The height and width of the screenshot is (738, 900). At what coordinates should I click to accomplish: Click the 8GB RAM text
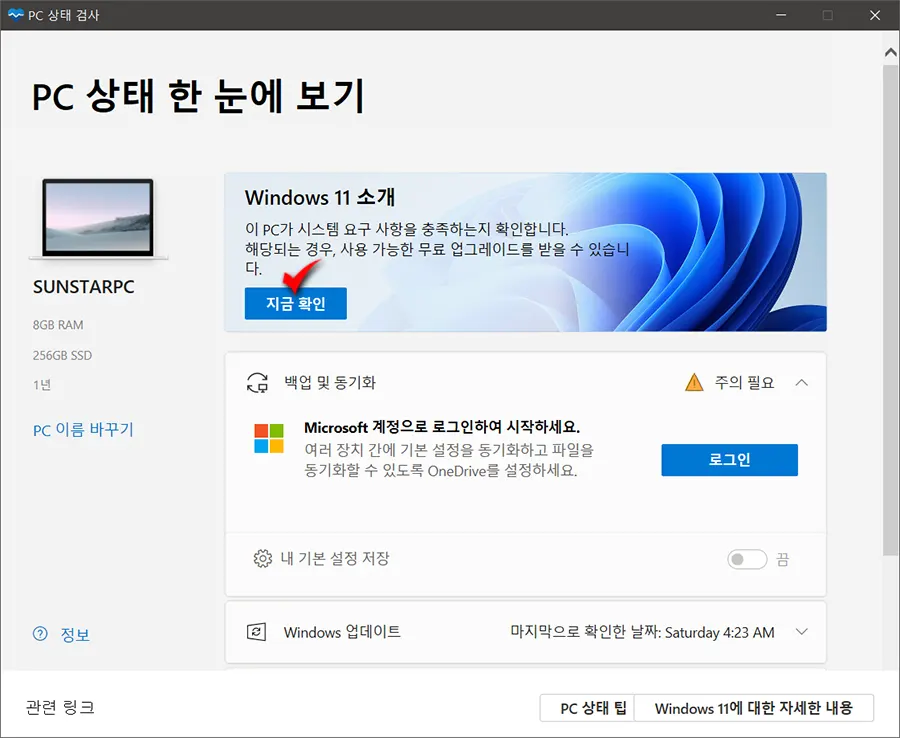58,325
